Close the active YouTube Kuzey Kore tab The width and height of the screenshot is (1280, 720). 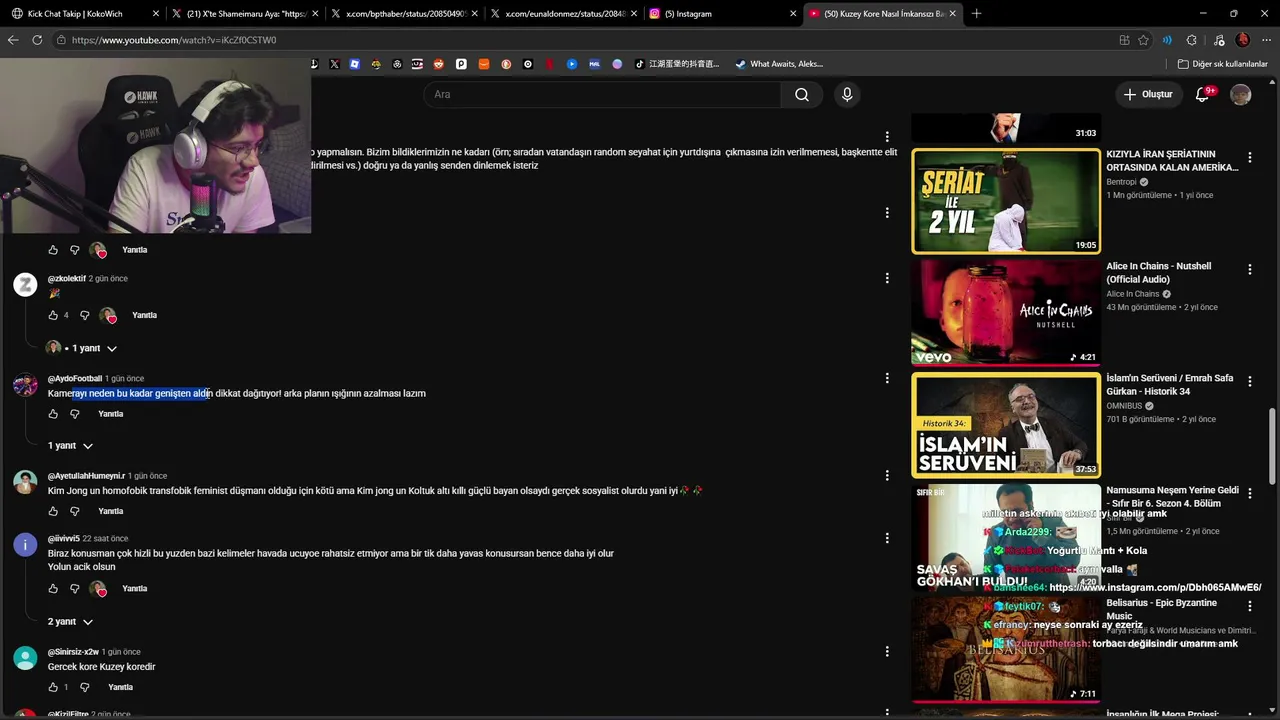point(952,14)
